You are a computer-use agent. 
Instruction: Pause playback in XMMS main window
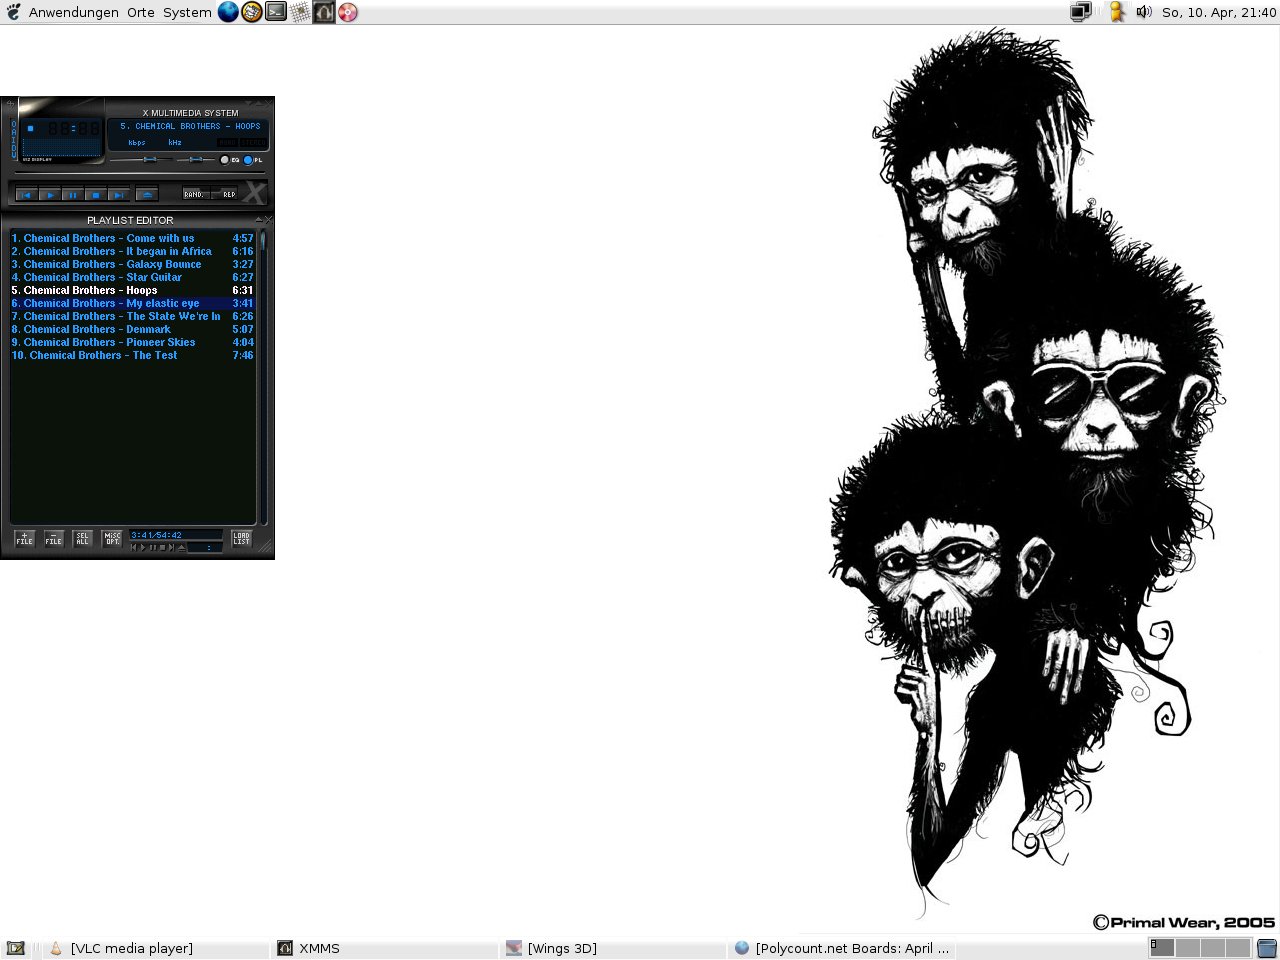73,195
